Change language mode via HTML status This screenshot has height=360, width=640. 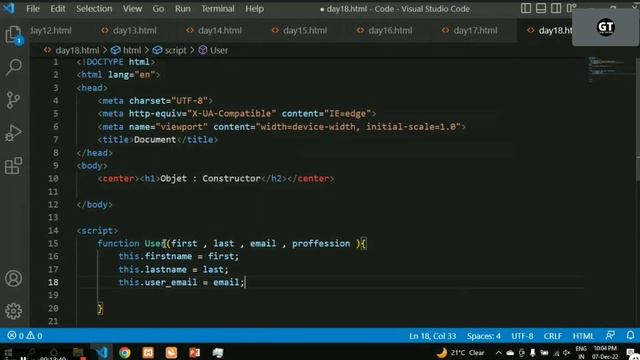583,336
